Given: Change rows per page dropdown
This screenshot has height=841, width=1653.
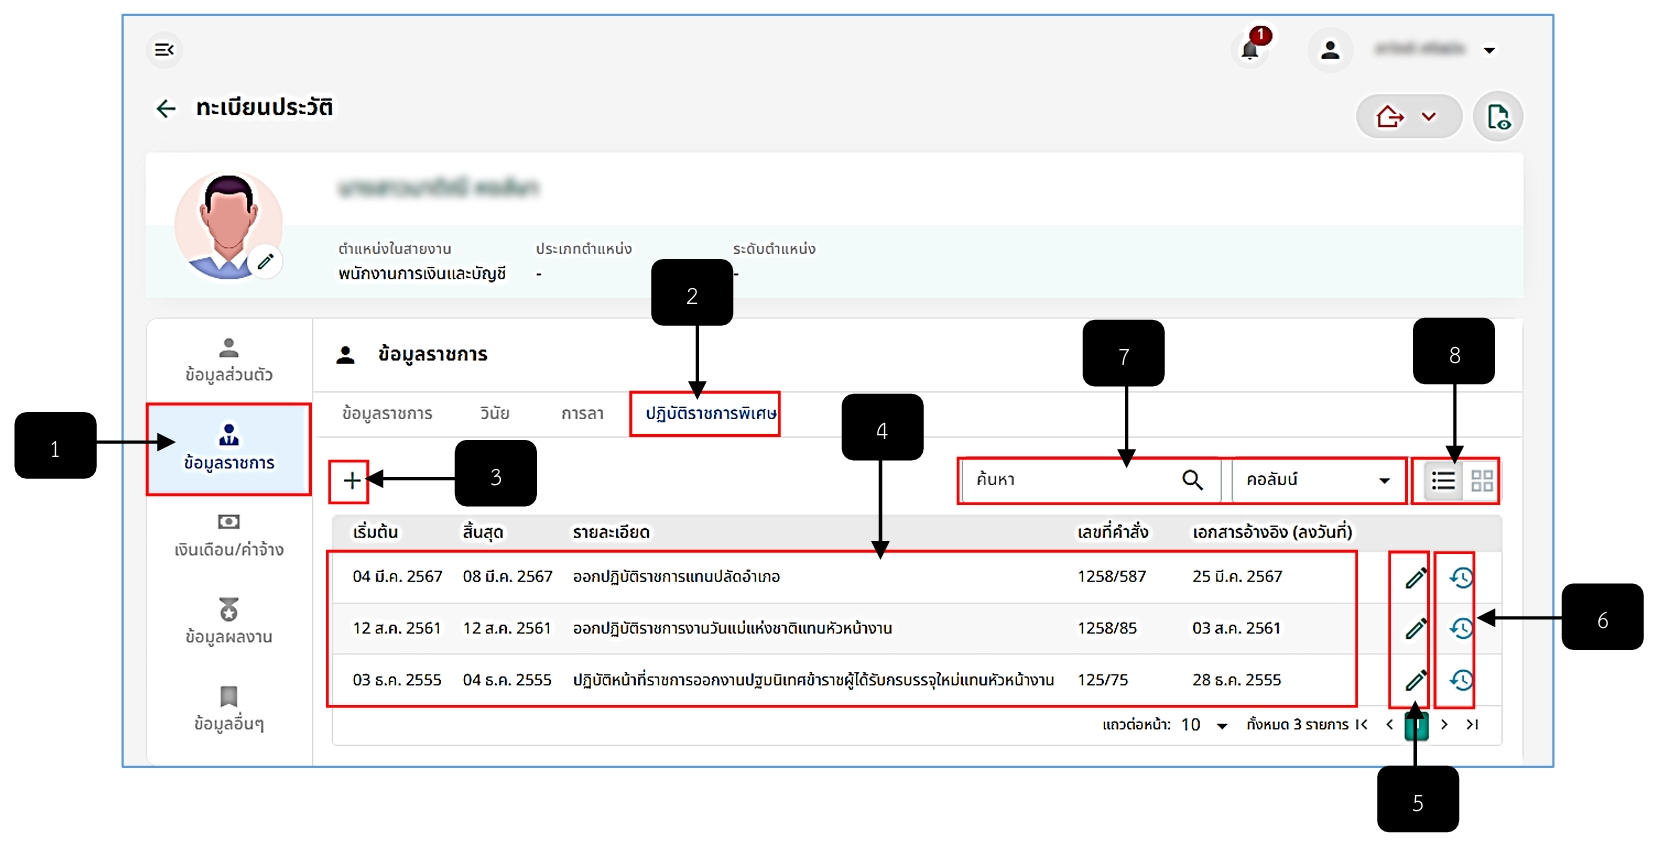Looking at the screenshot, I should 1205,725.
